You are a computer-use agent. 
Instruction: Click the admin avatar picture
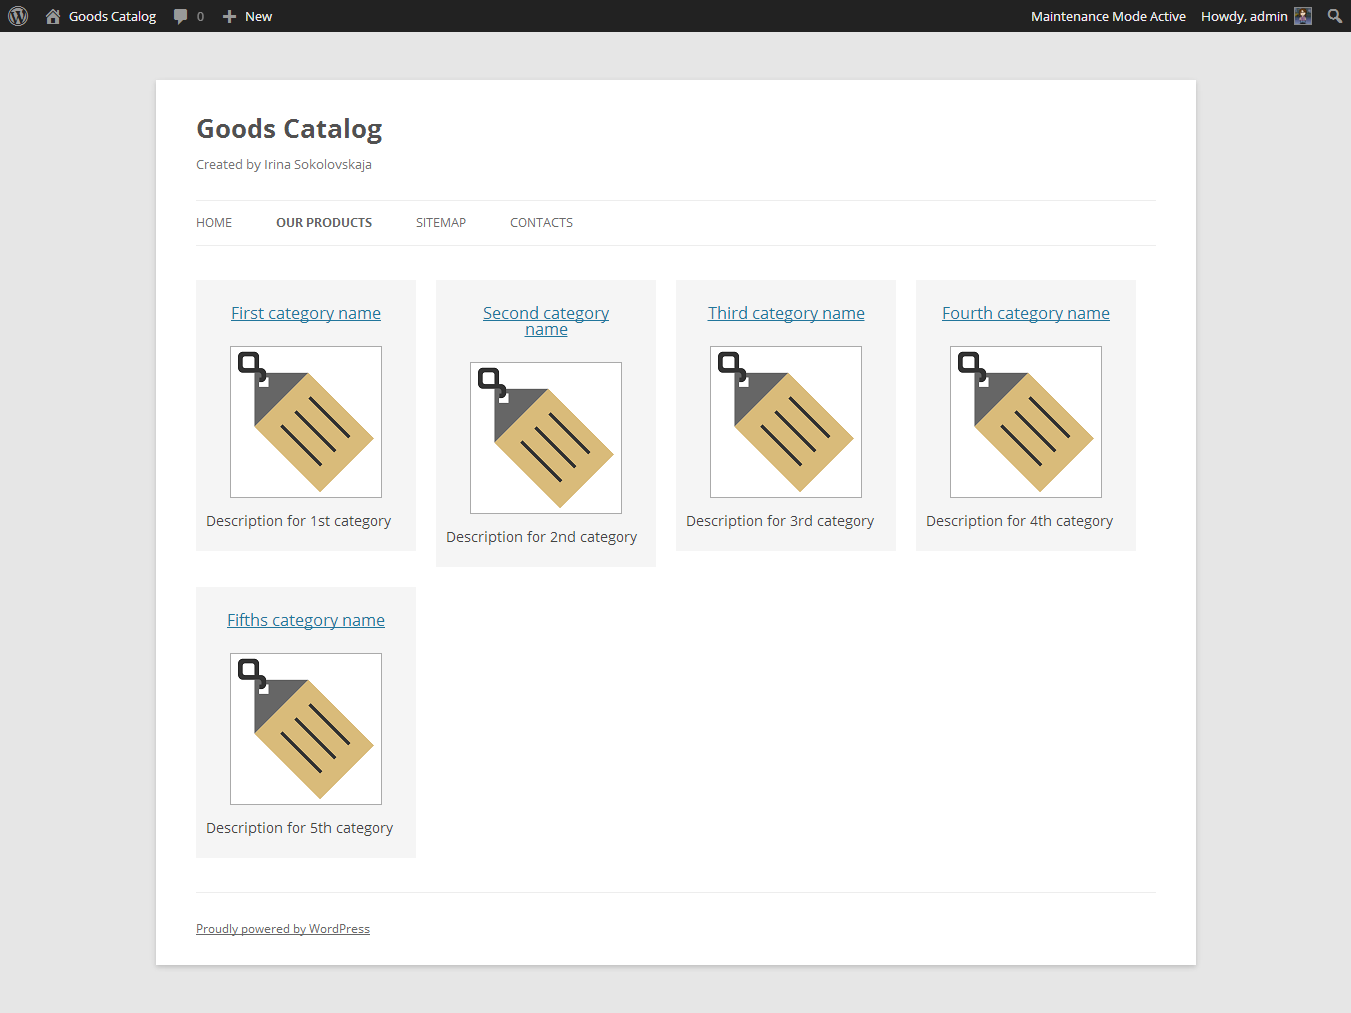[1302, 16]
